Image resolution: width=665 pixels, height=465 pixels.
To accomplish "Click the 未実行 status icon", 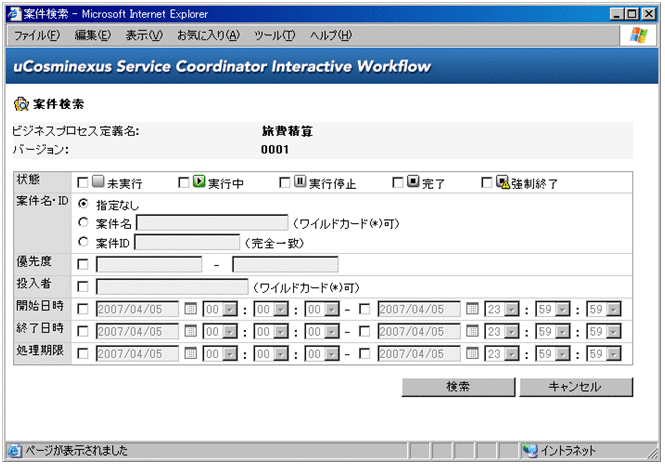I will click(98, 182).
